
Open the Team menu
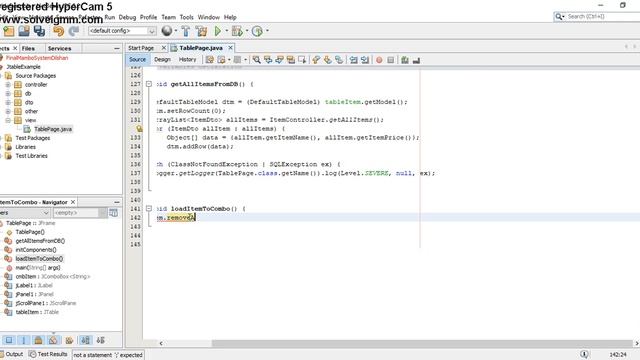[x=168, y=17]
